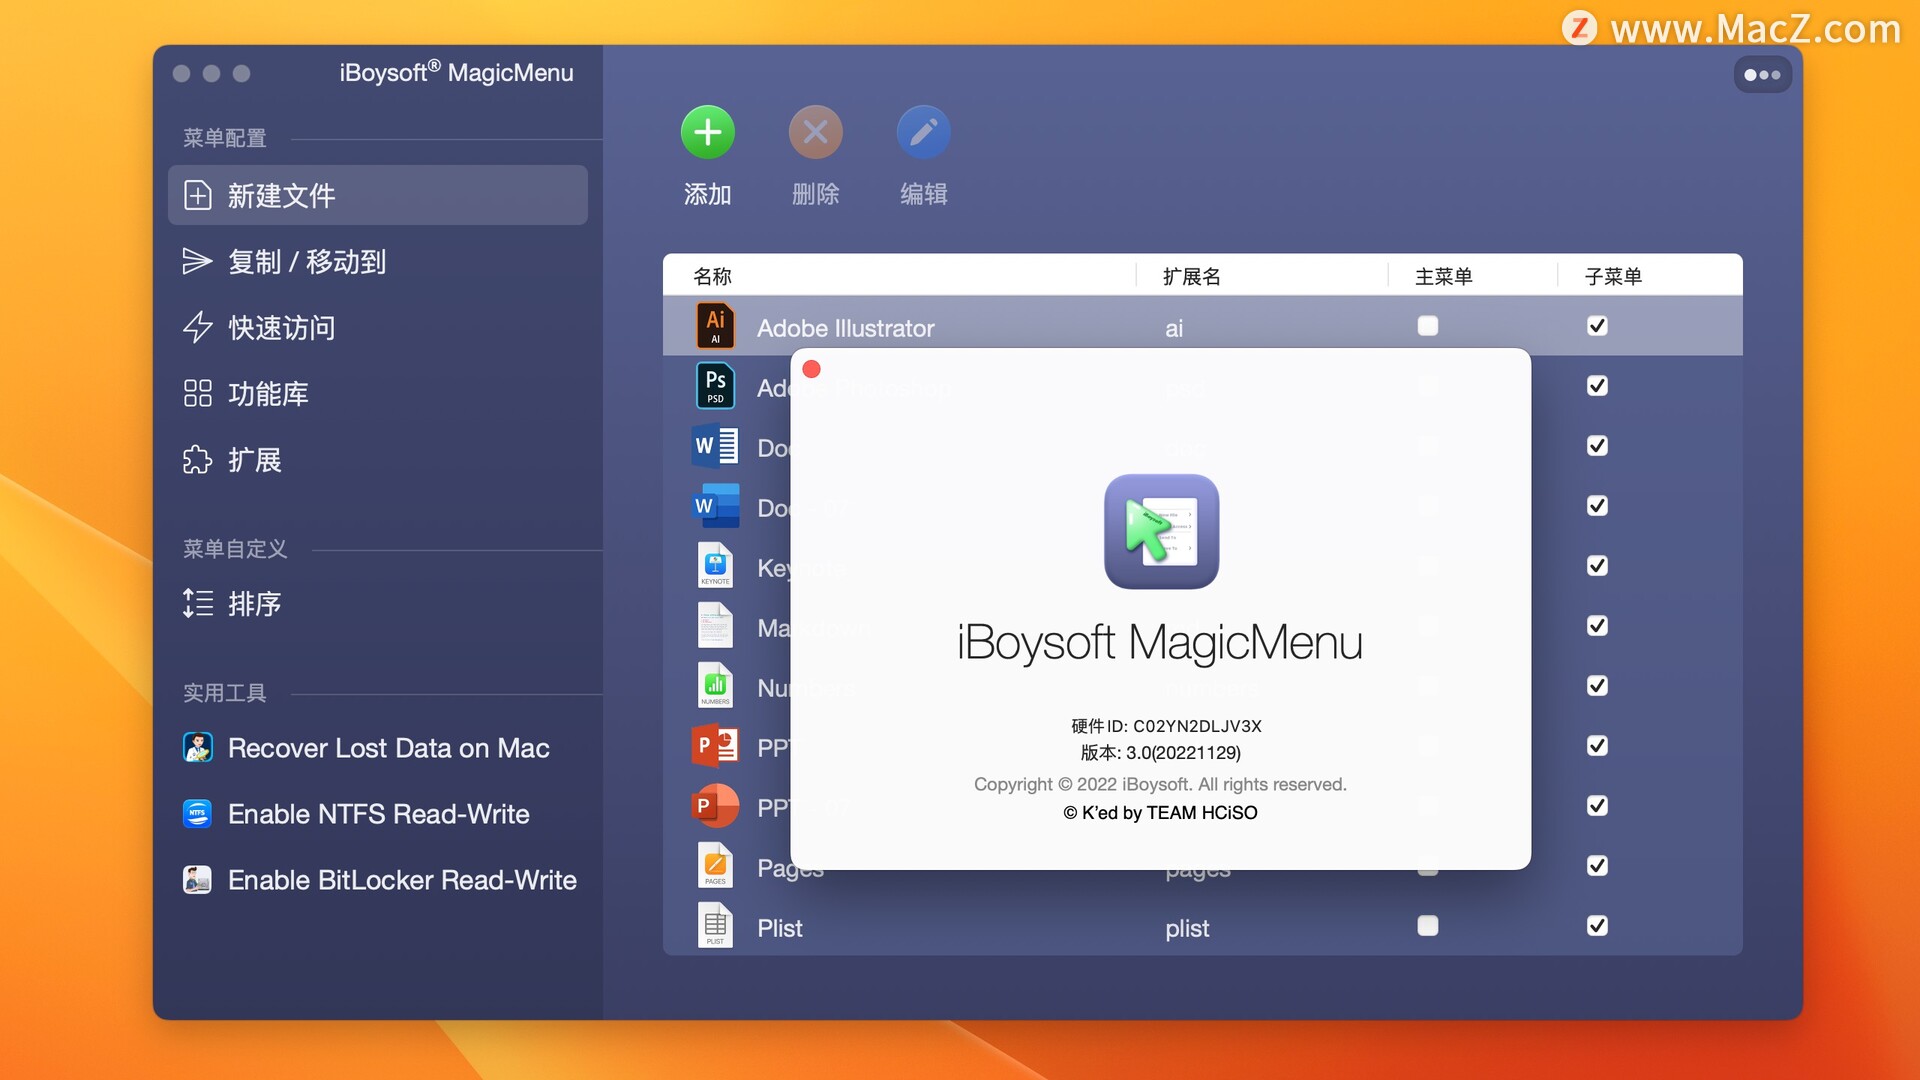The width and height of the screenshot is (1920, 1080).
Task: Click the Edit (编辑) pencil icon
Action: tap(923, 133)
